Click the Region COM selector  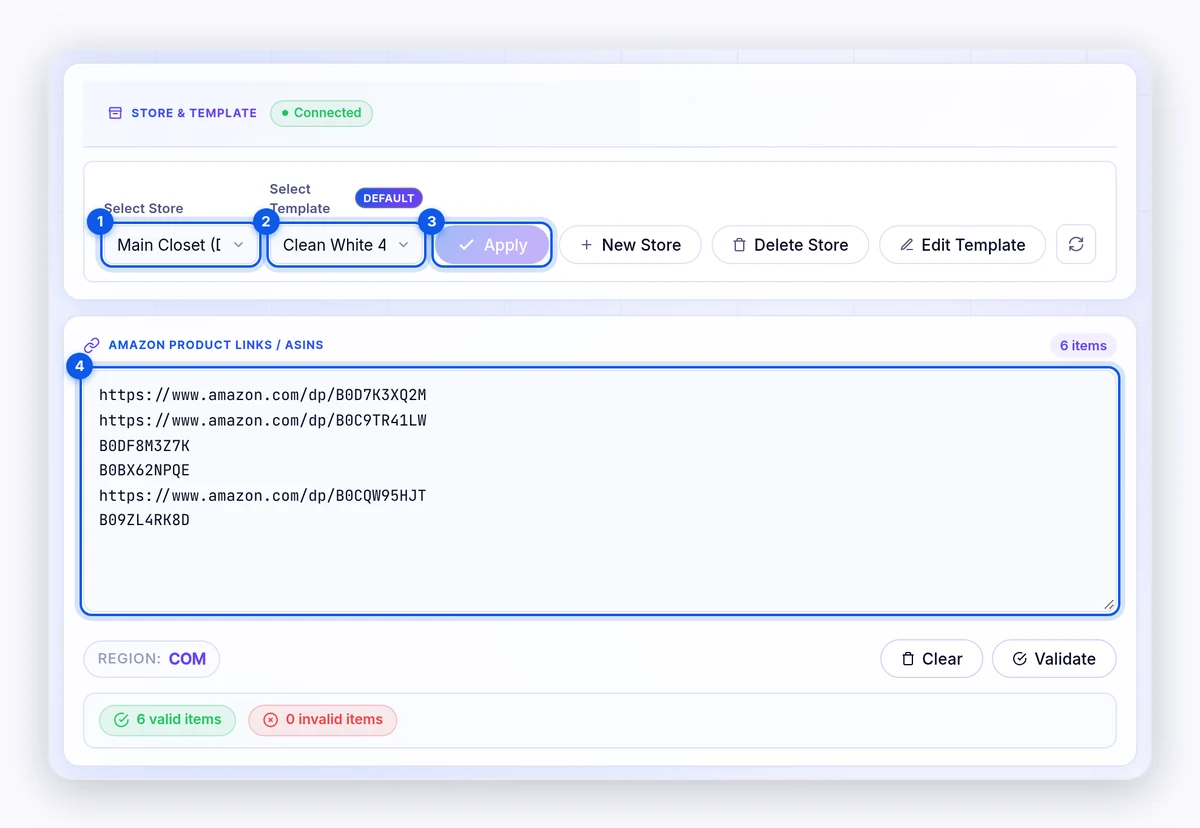[x=152, y=659]
